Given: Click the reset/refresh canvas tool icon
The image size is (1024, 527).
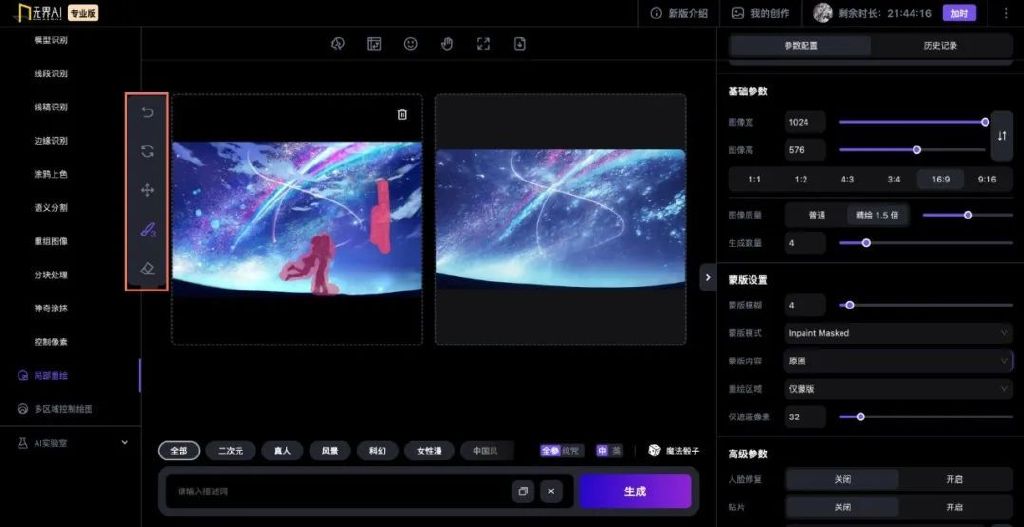Looking at the screenshot, I should [x=148, y=151].
